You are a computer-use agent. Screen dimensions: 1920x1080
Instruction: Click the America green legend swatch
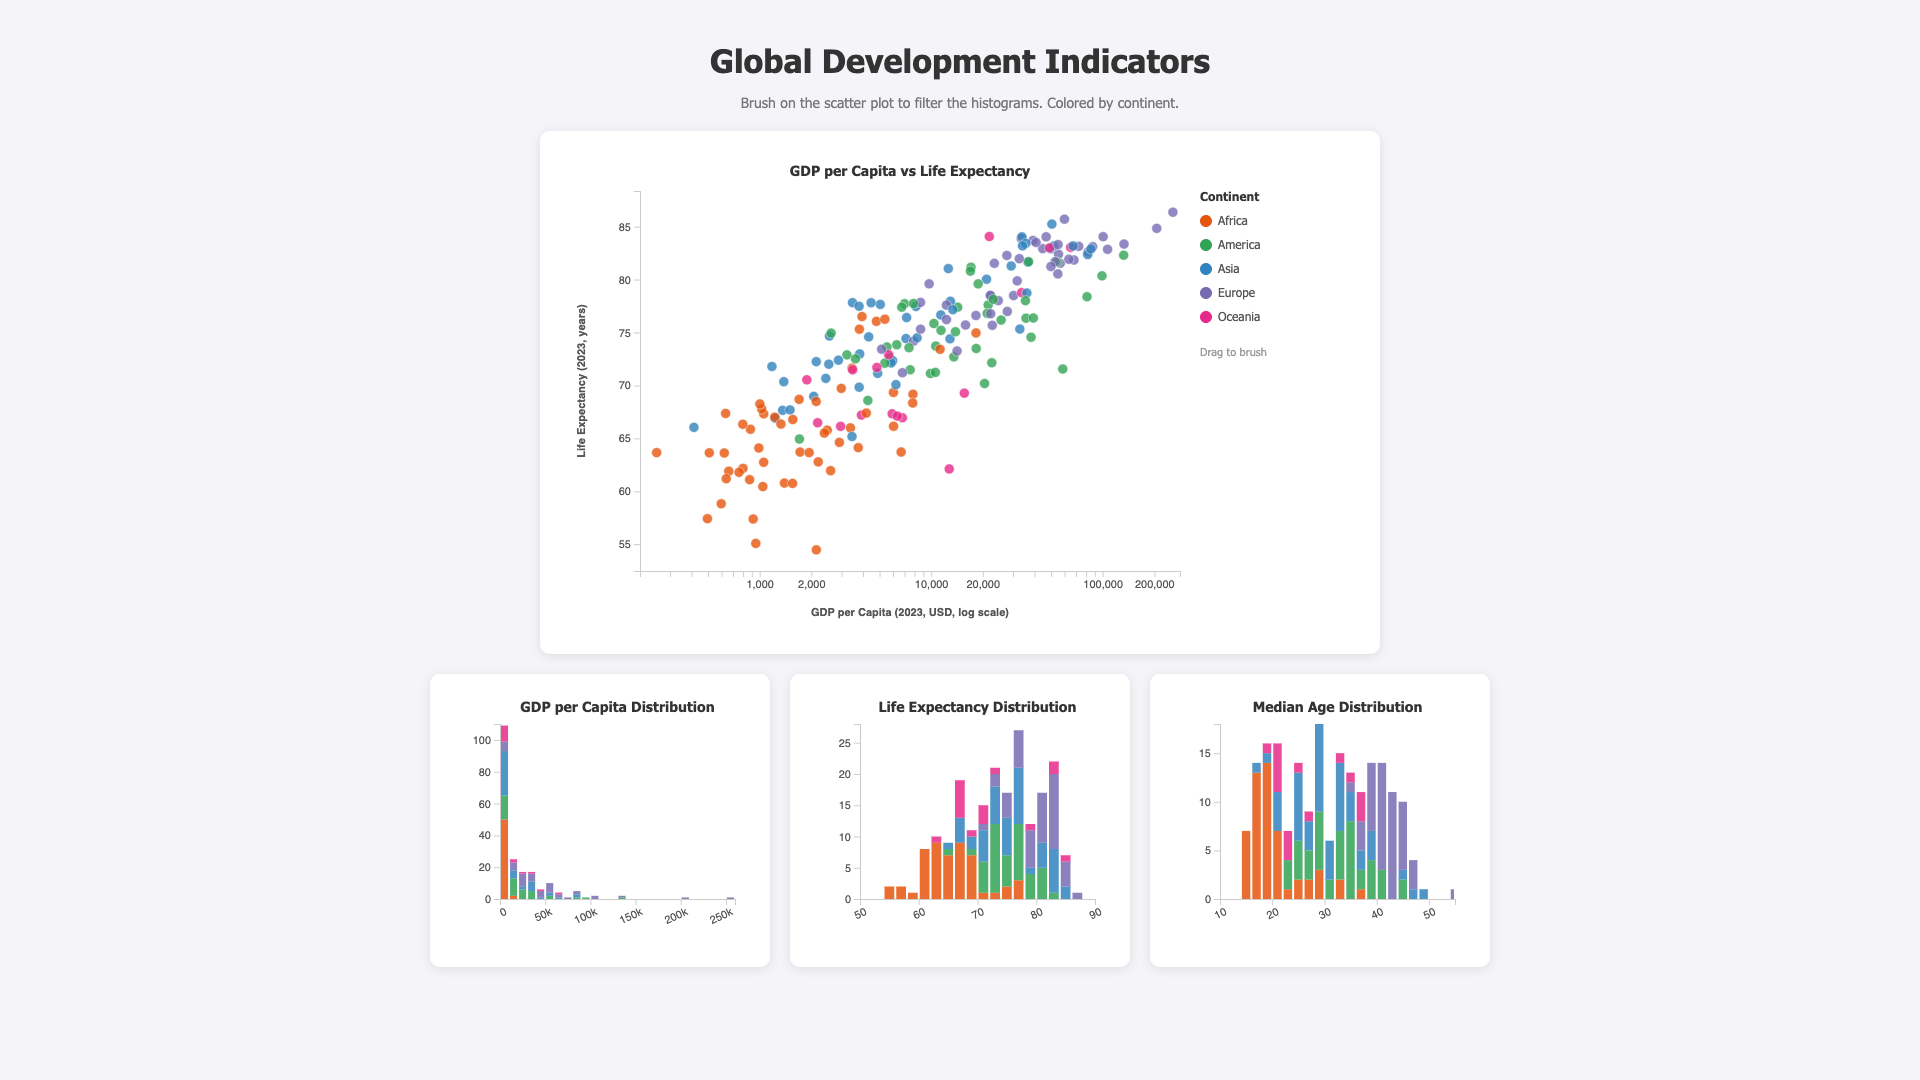pyautogui.click(x=1206, y=245)
